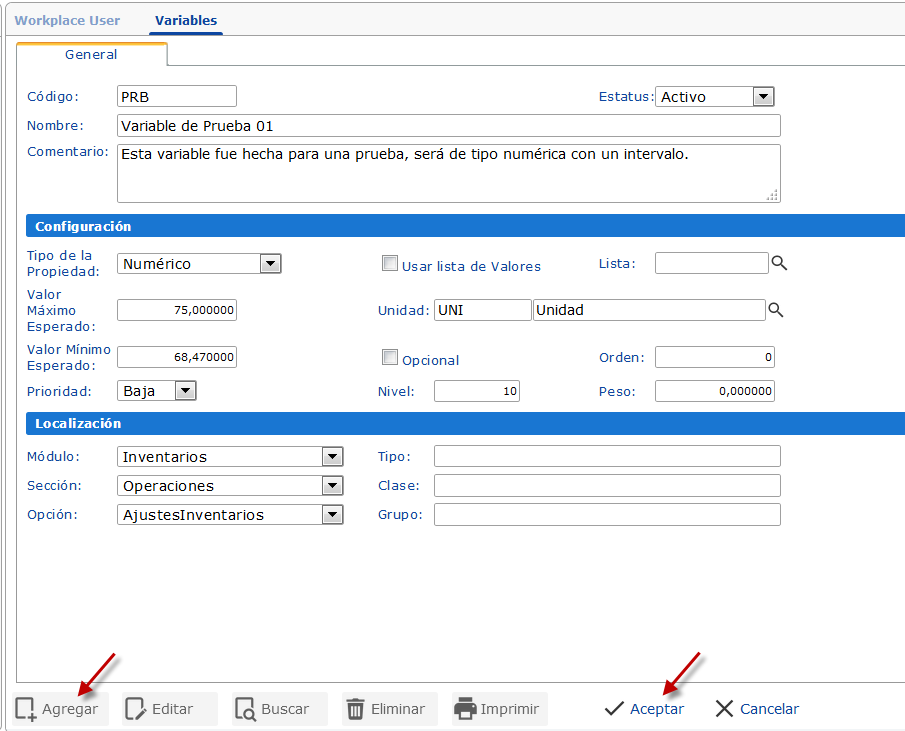Expand the Estatus dropdown
The image size is (905, 731).
[x=763, y=97]
